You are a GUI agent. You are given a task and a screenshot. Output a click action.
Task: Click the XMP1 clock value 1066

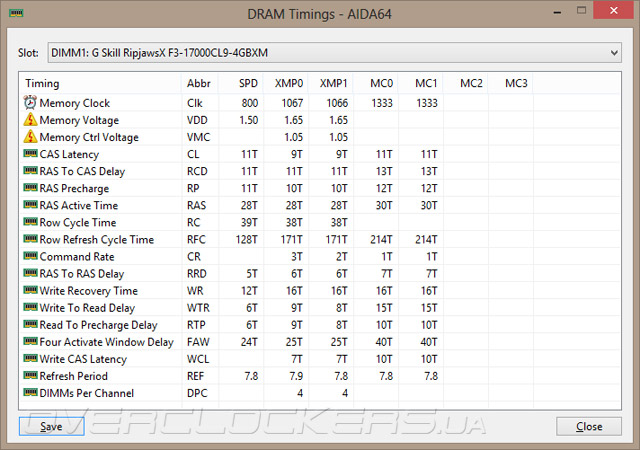(337, 103)
